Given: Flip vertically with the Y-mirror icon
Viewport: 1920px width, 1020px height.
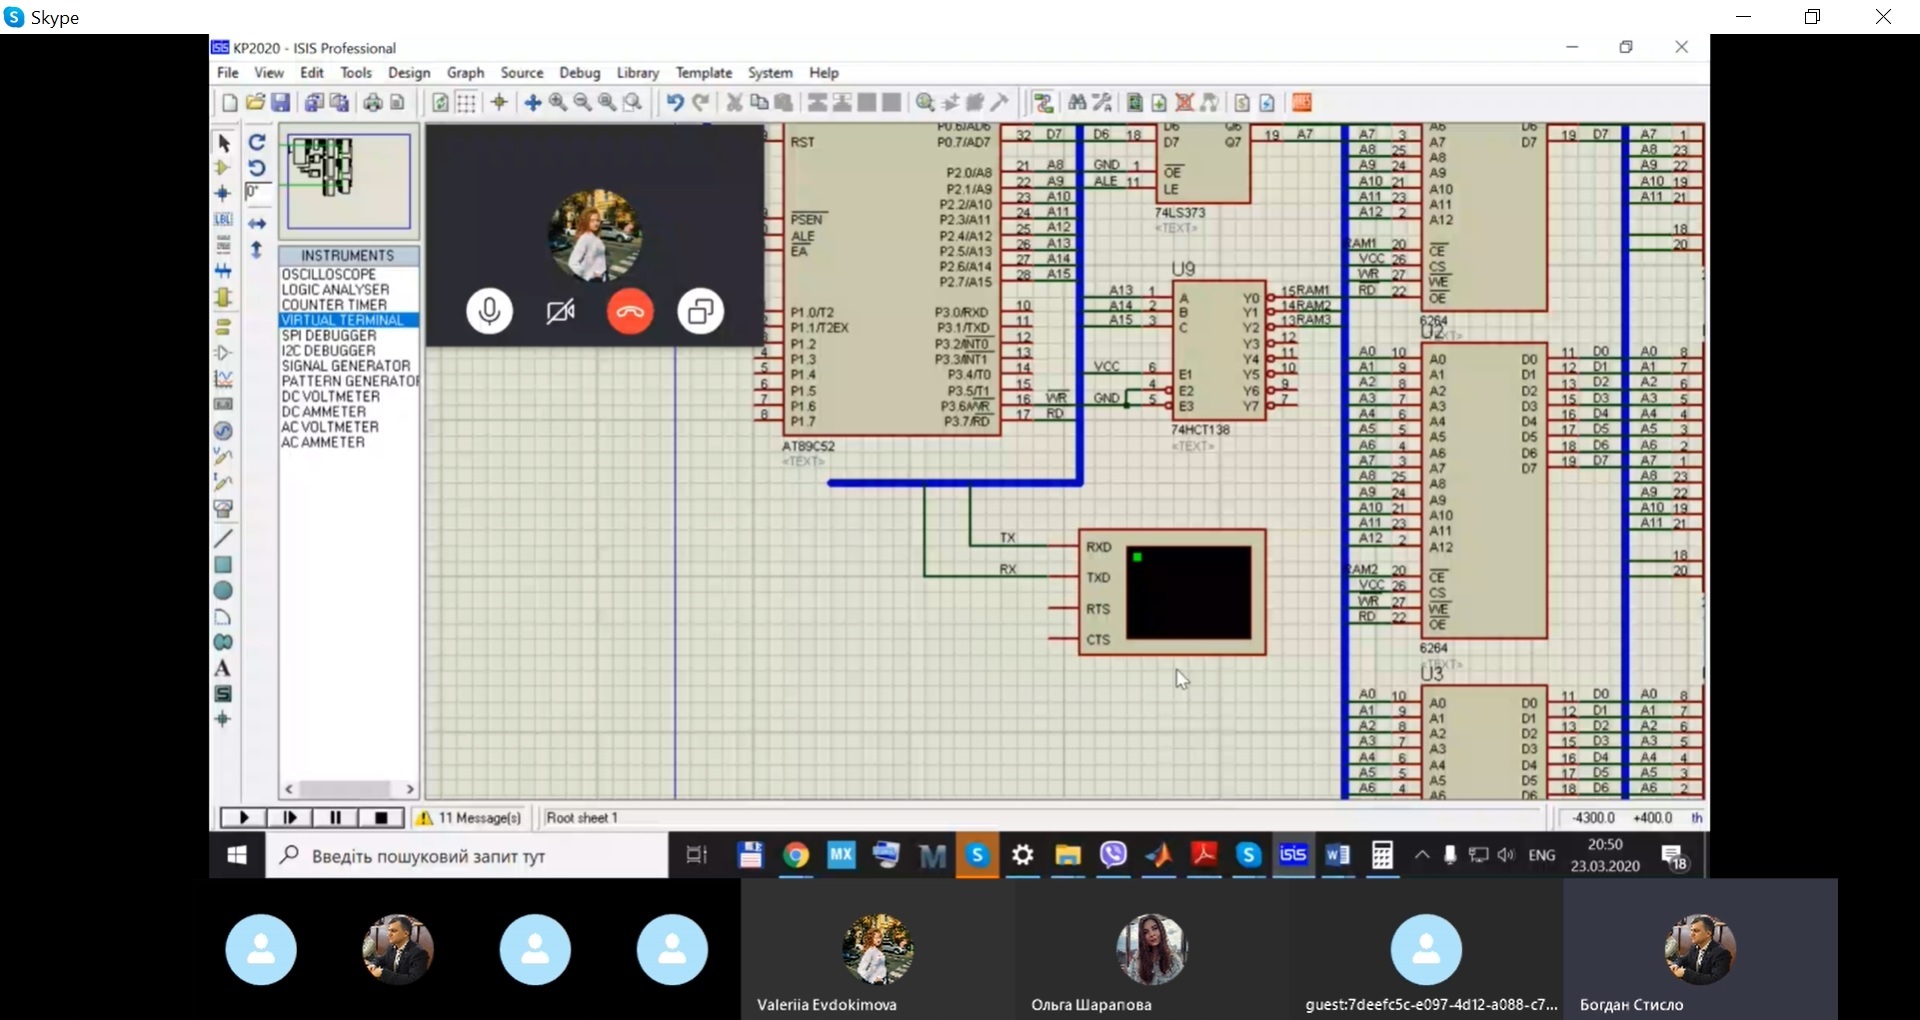Looking at the screenshot, I should (257, 250).
